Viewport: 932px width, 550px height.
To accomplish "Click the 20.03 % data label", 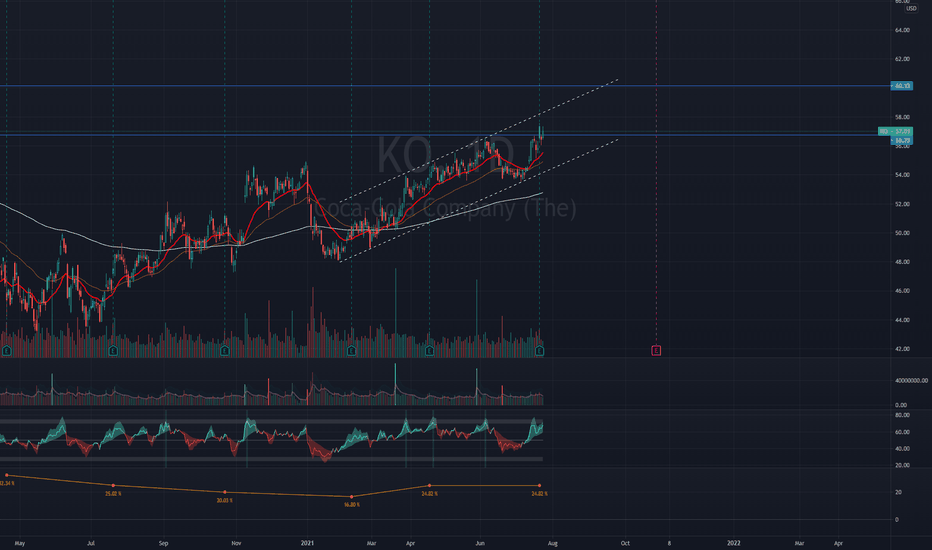I will tap(224, 501).
